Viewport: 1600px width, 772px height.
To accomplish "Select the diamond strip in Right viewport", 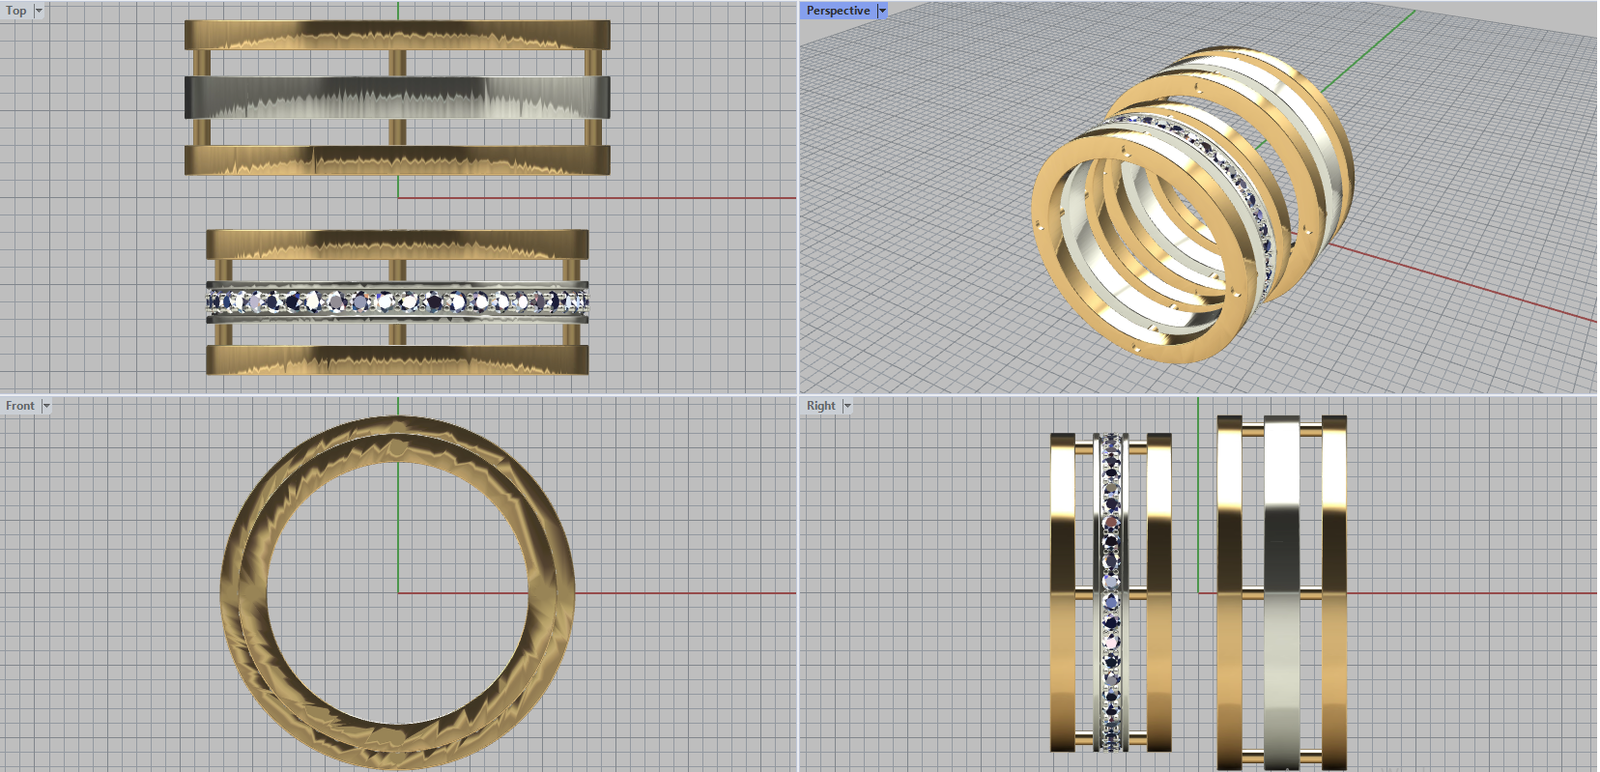I will [1111, 592].
